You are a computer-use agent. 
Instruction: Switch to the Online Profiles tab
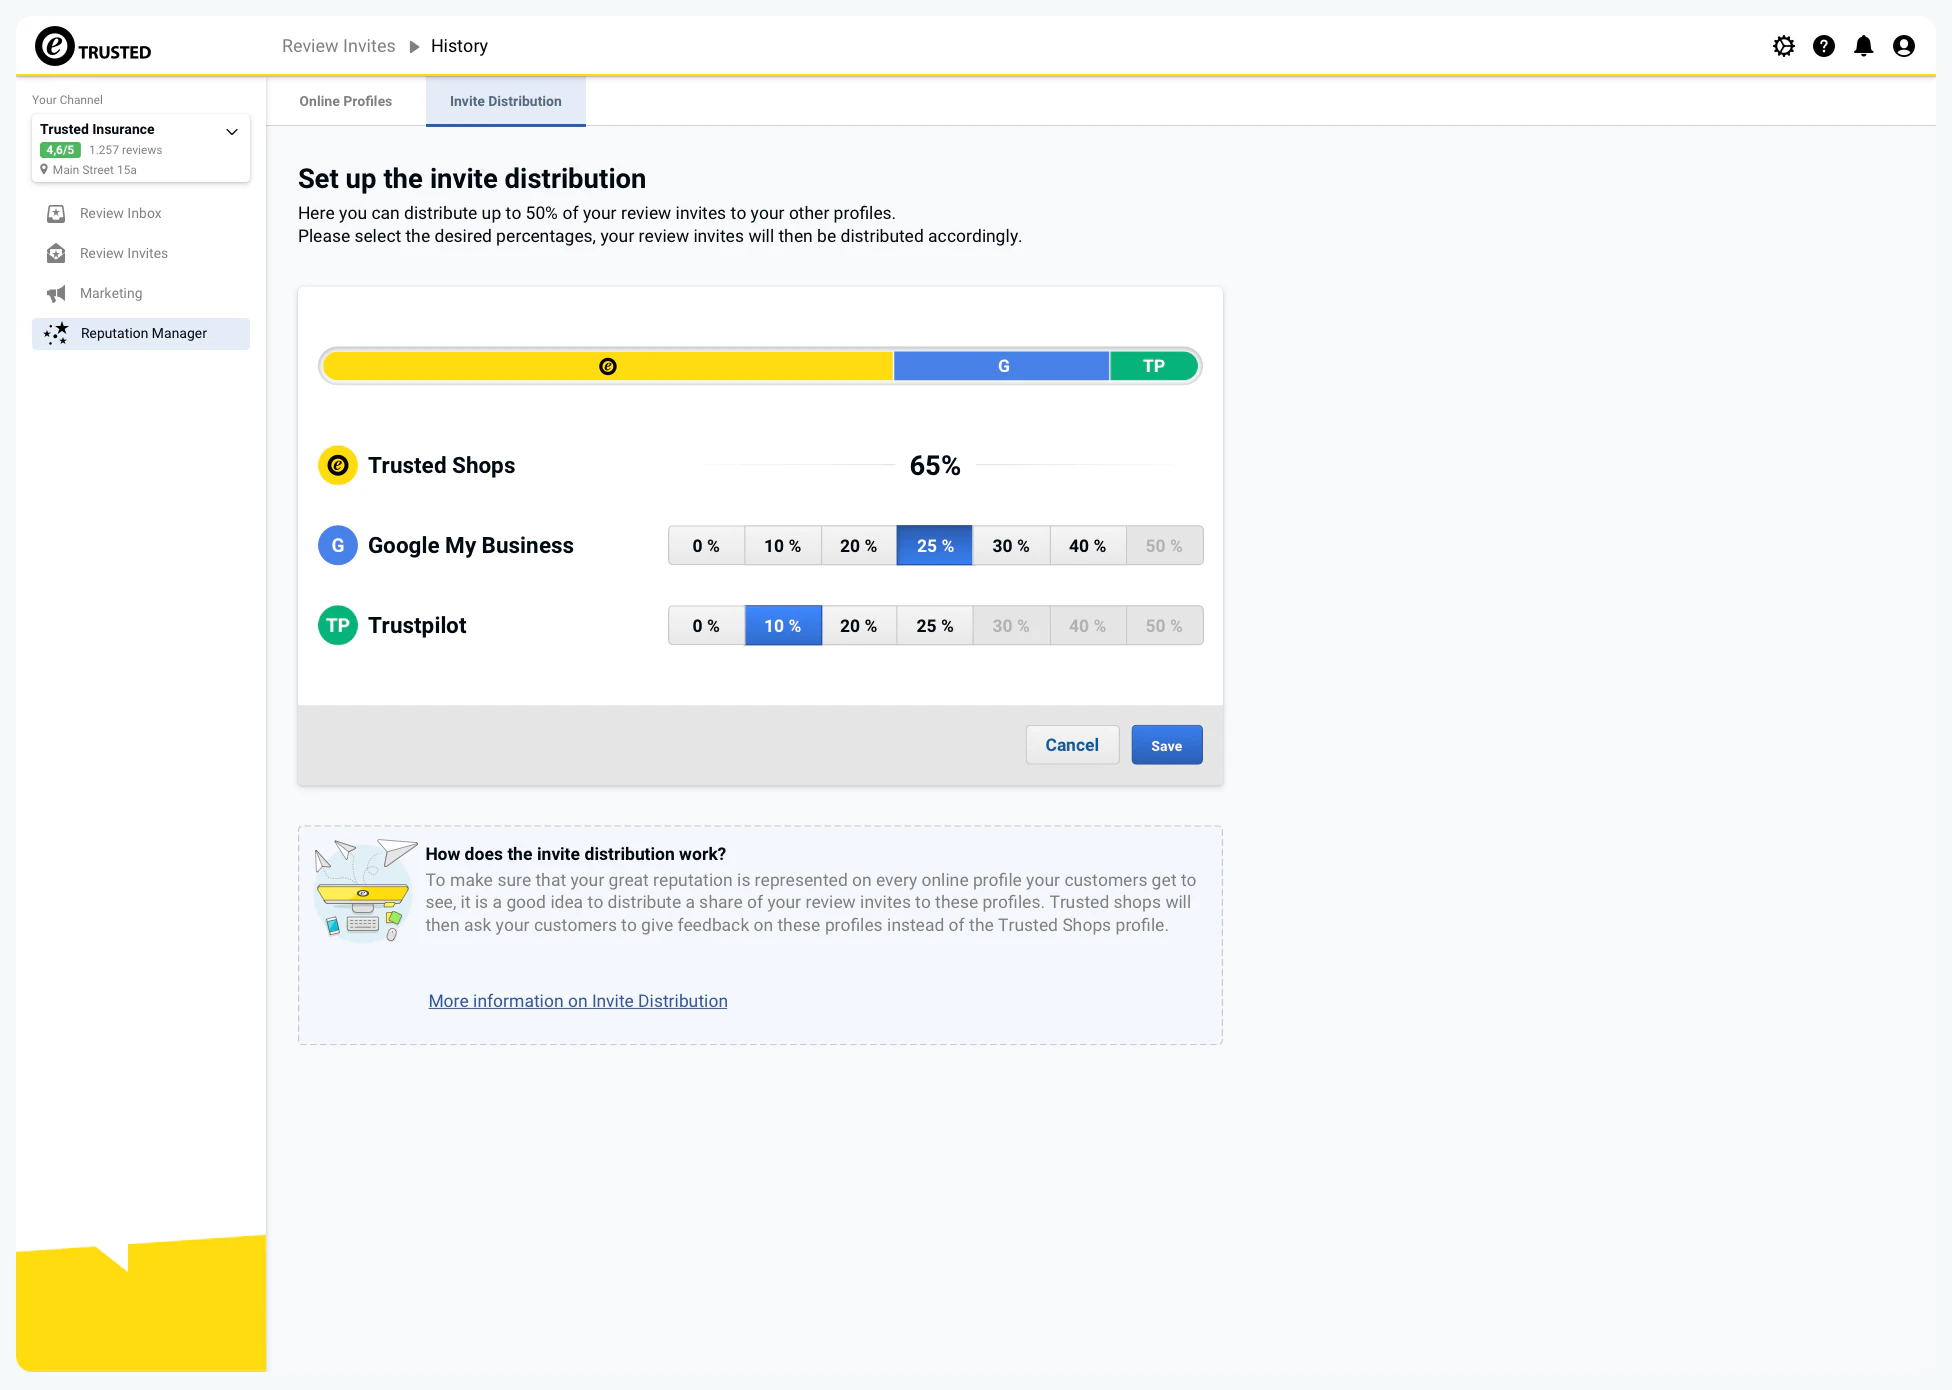345,101
